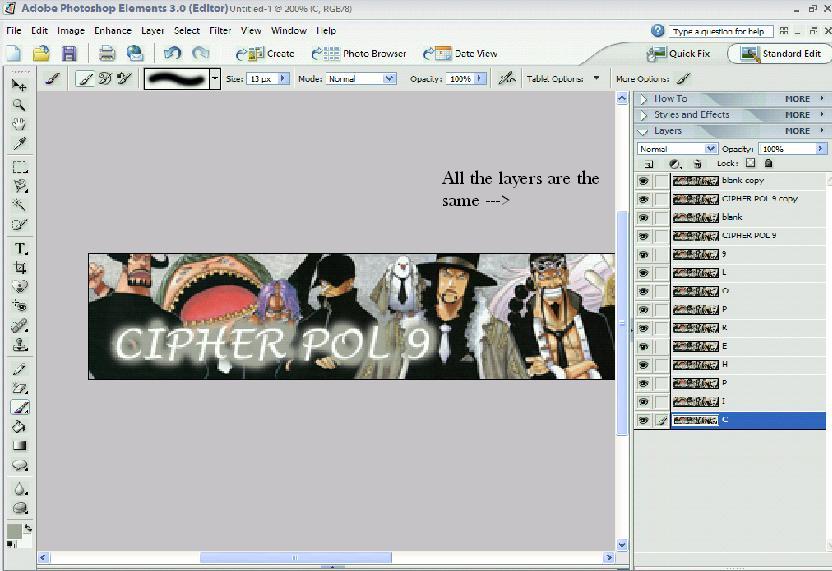Open the brush preset picker dropdown
Image resolution: width=832 pixels, height=571 pixels.
(215, 79)
